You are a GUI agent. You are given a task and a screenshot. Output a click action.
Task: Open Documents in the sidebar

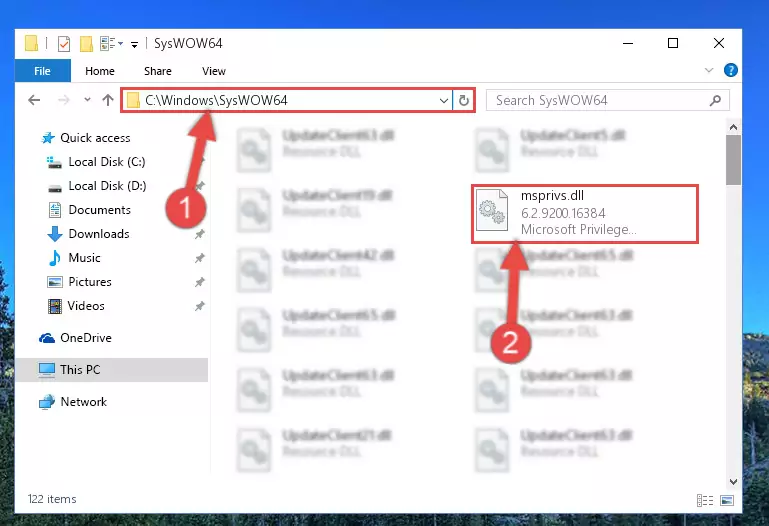click(x=100, y=210)
